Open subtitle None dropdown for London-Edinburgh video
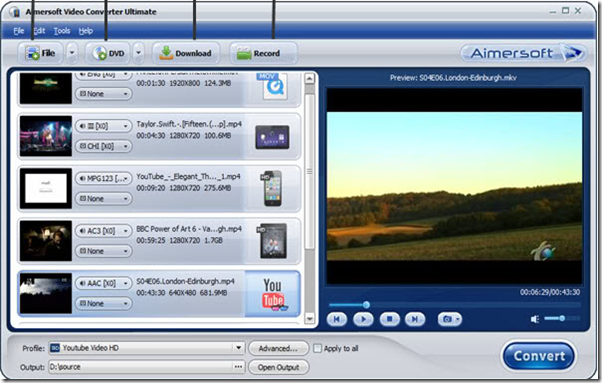 click(103, 304)
